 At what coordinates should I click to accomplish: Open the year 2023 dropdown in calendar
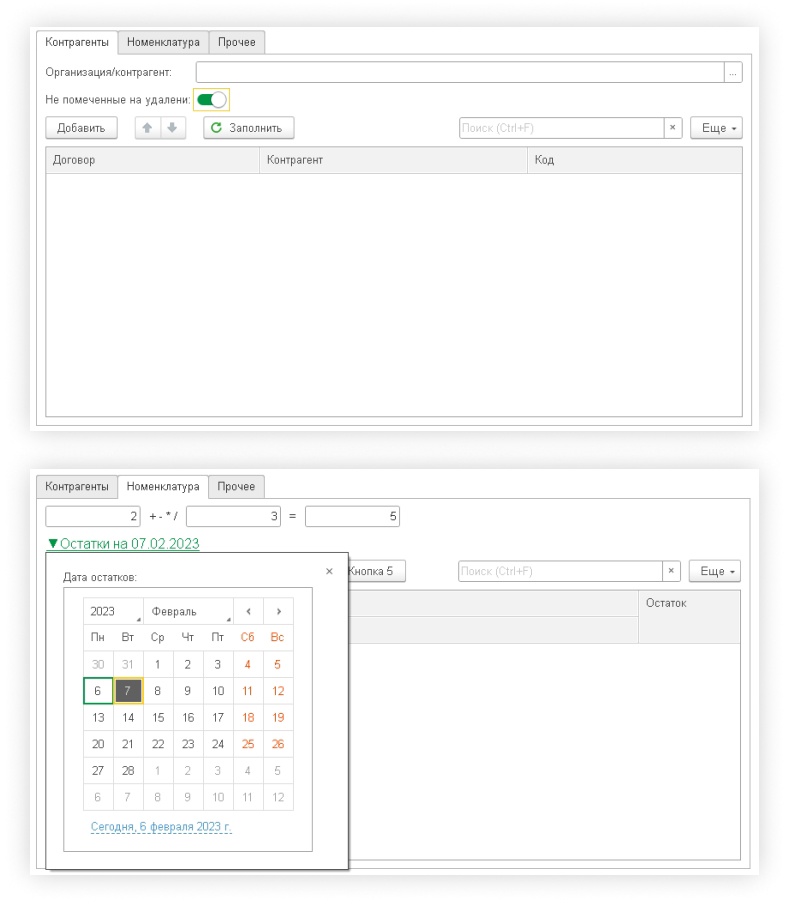click(x=112, y=612)
